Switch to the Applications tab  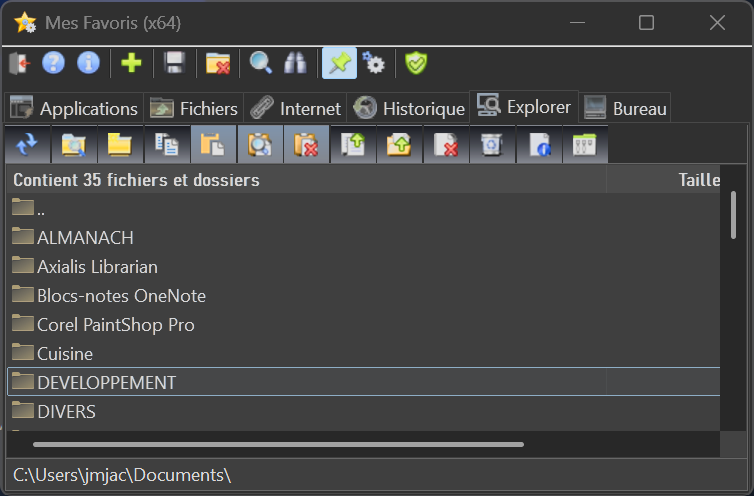[x=75, y=108]
